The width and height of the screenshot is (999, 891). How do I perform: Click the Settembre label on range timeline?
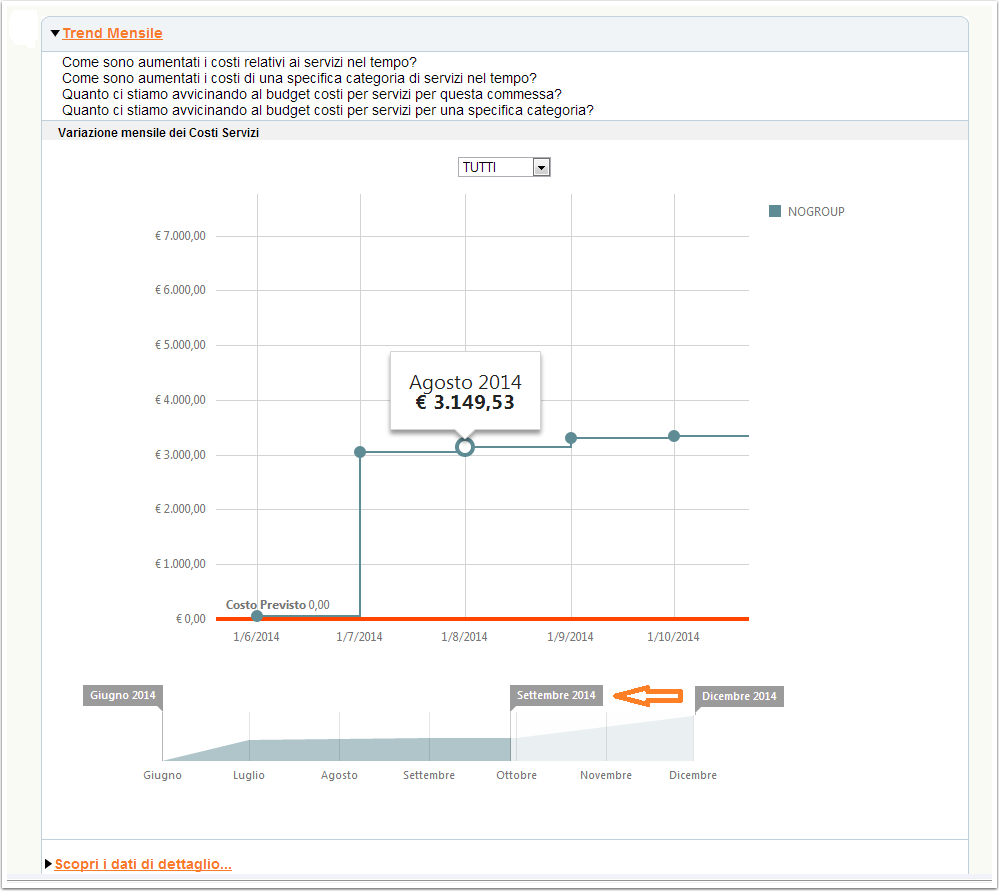(429, 775)
